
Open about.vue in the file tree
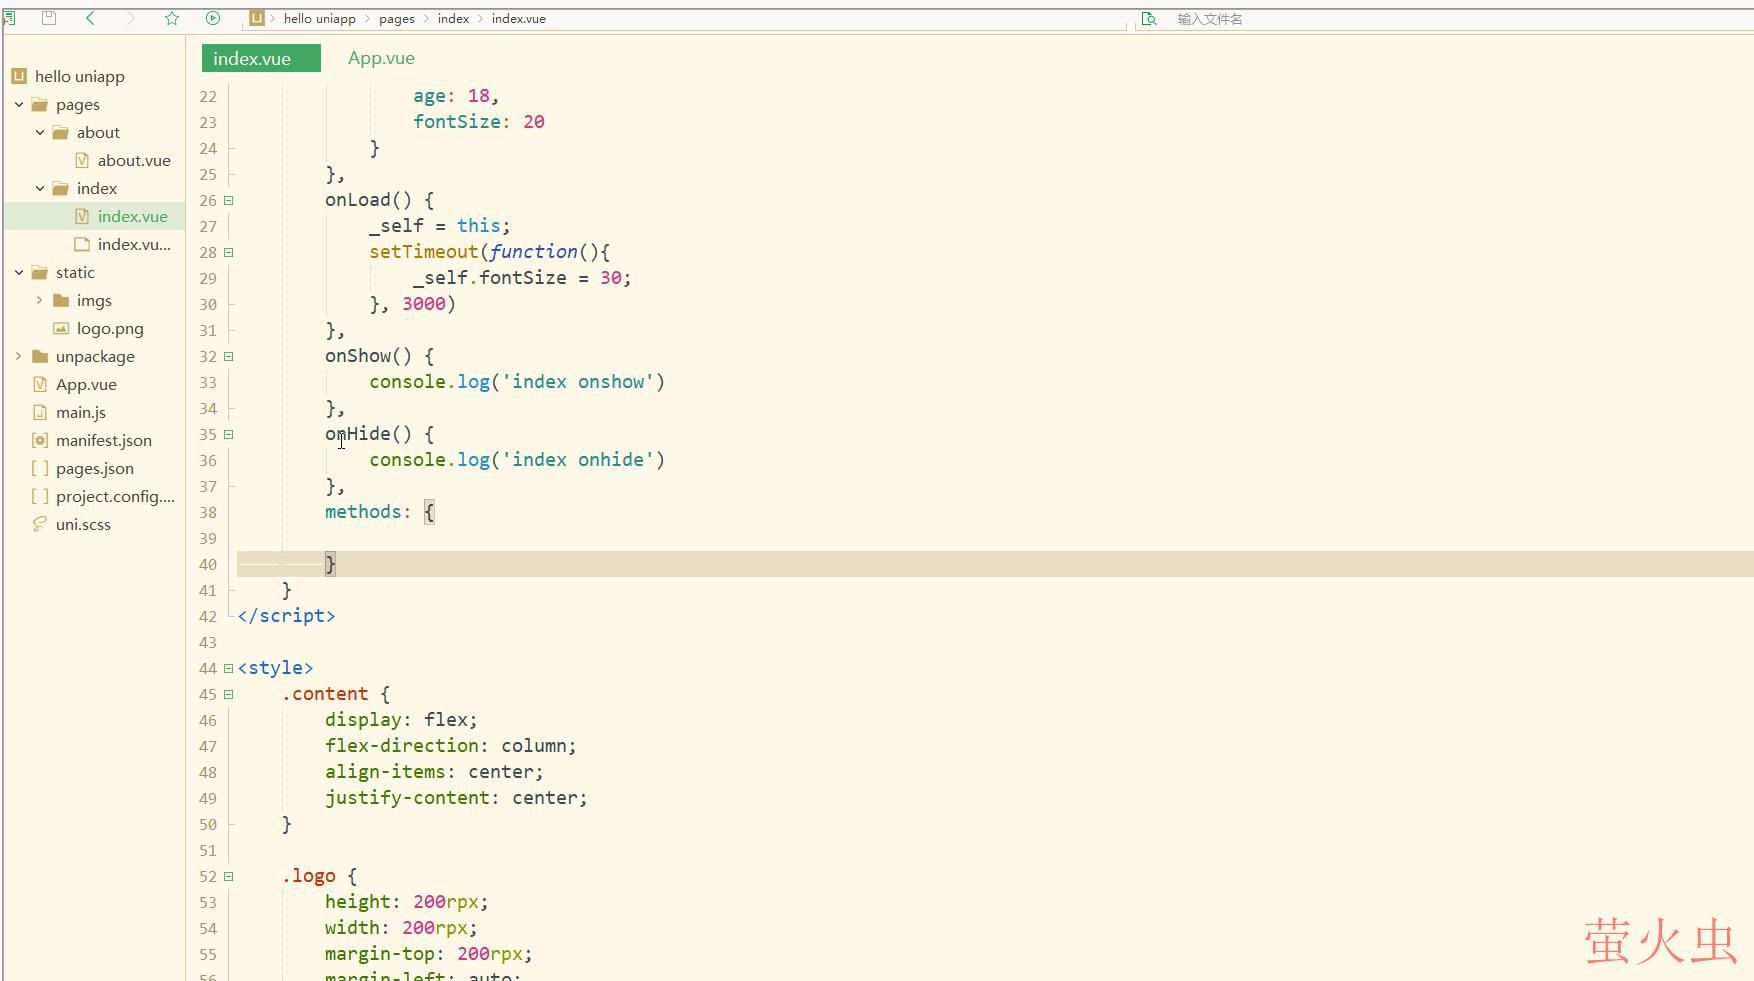click(134, 160)
